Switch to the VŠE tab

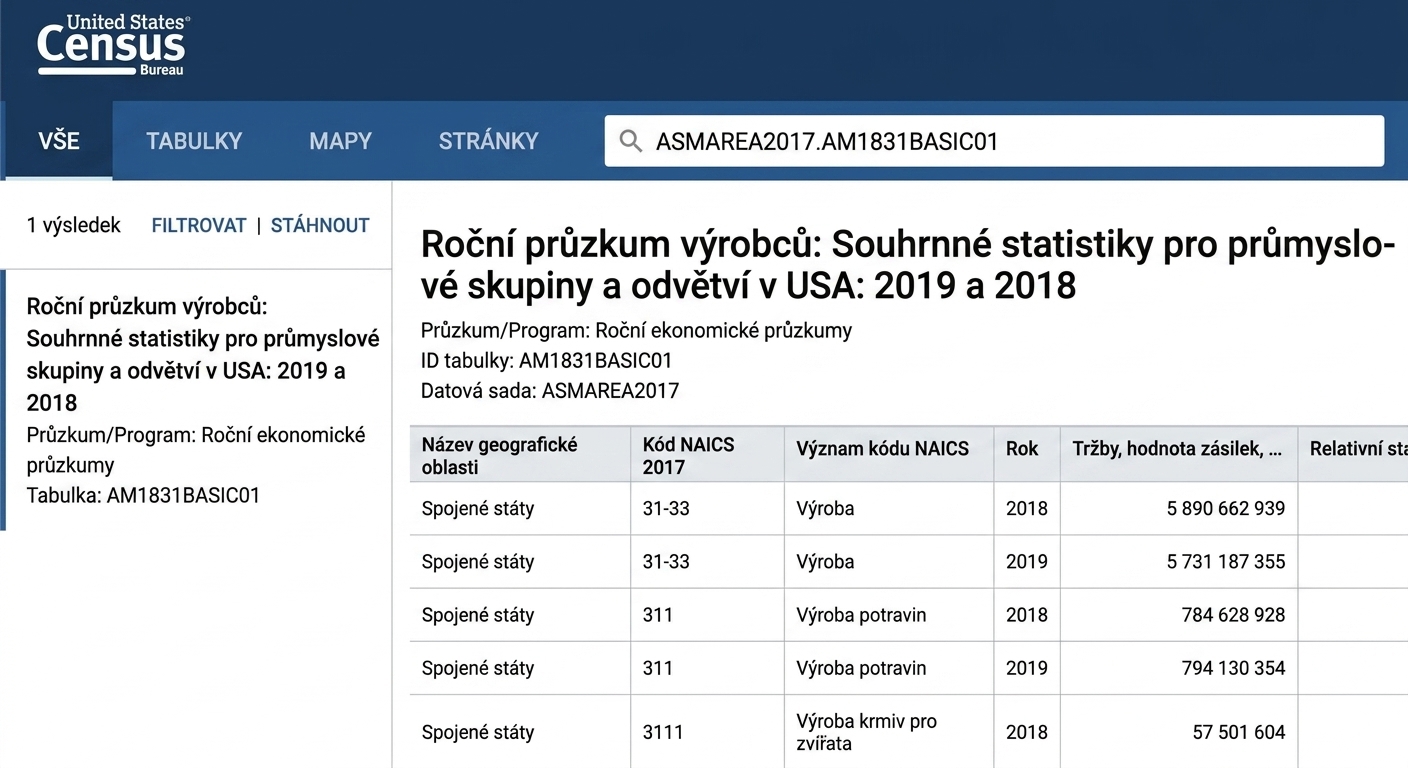point(59,141)
